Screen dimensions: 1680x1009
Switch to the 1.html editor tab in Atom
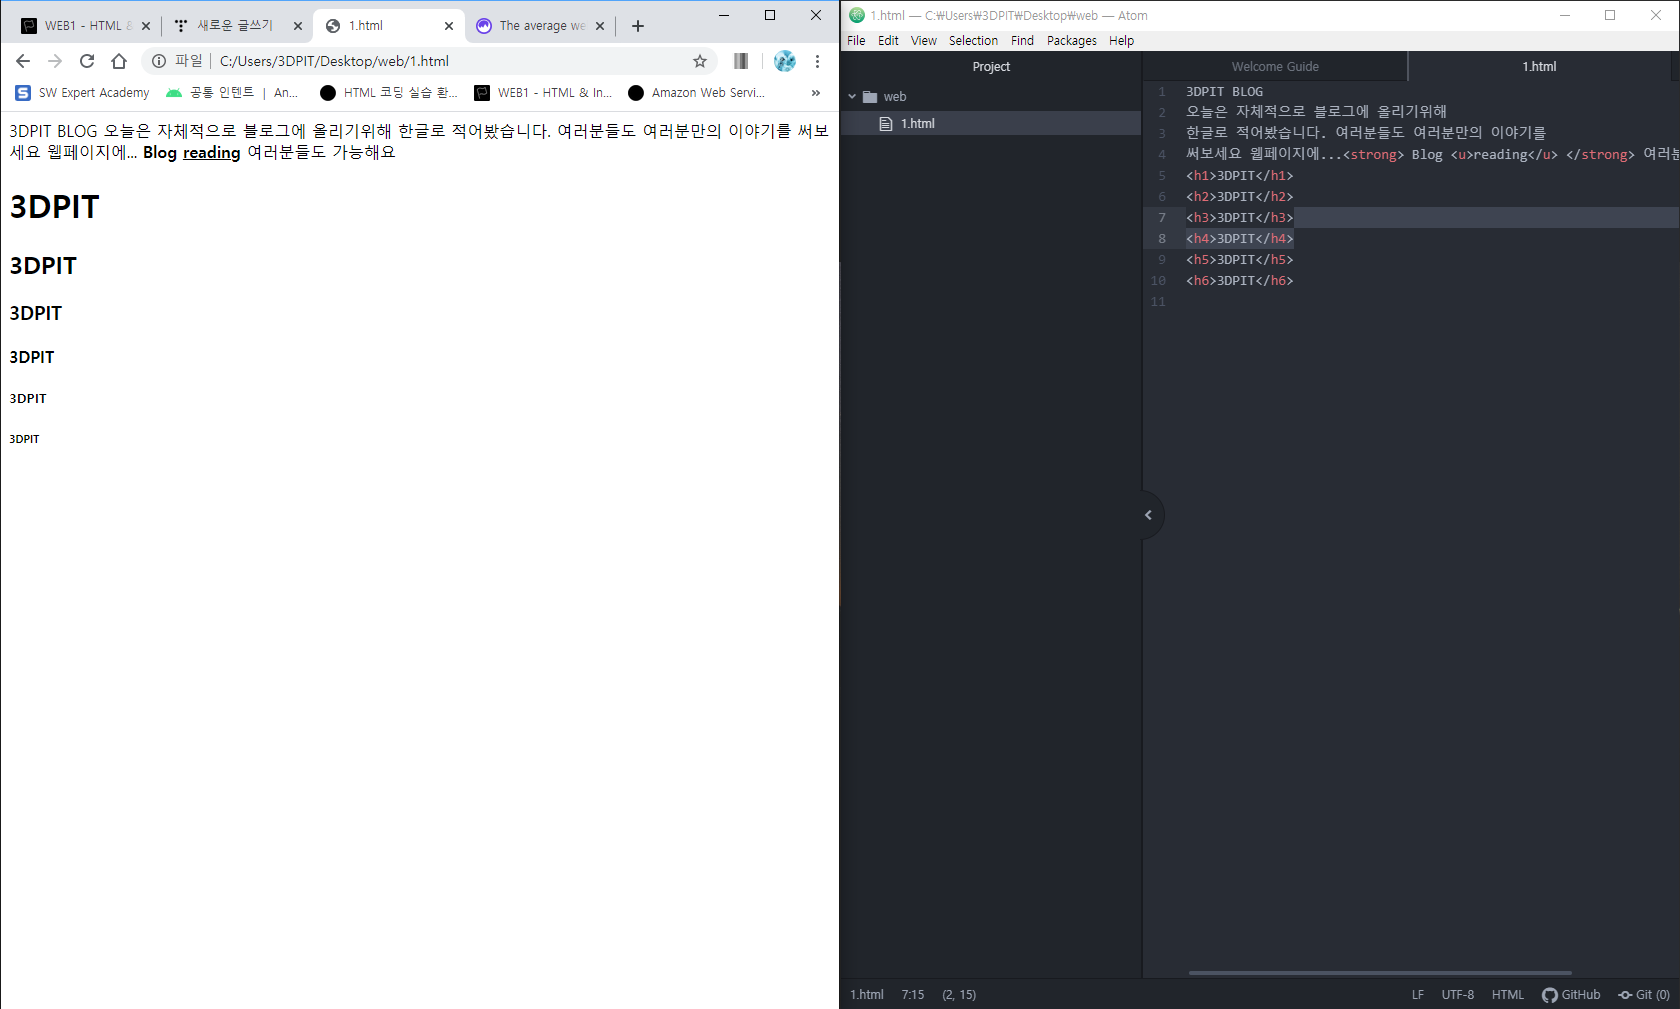(x=1539, y=67)
